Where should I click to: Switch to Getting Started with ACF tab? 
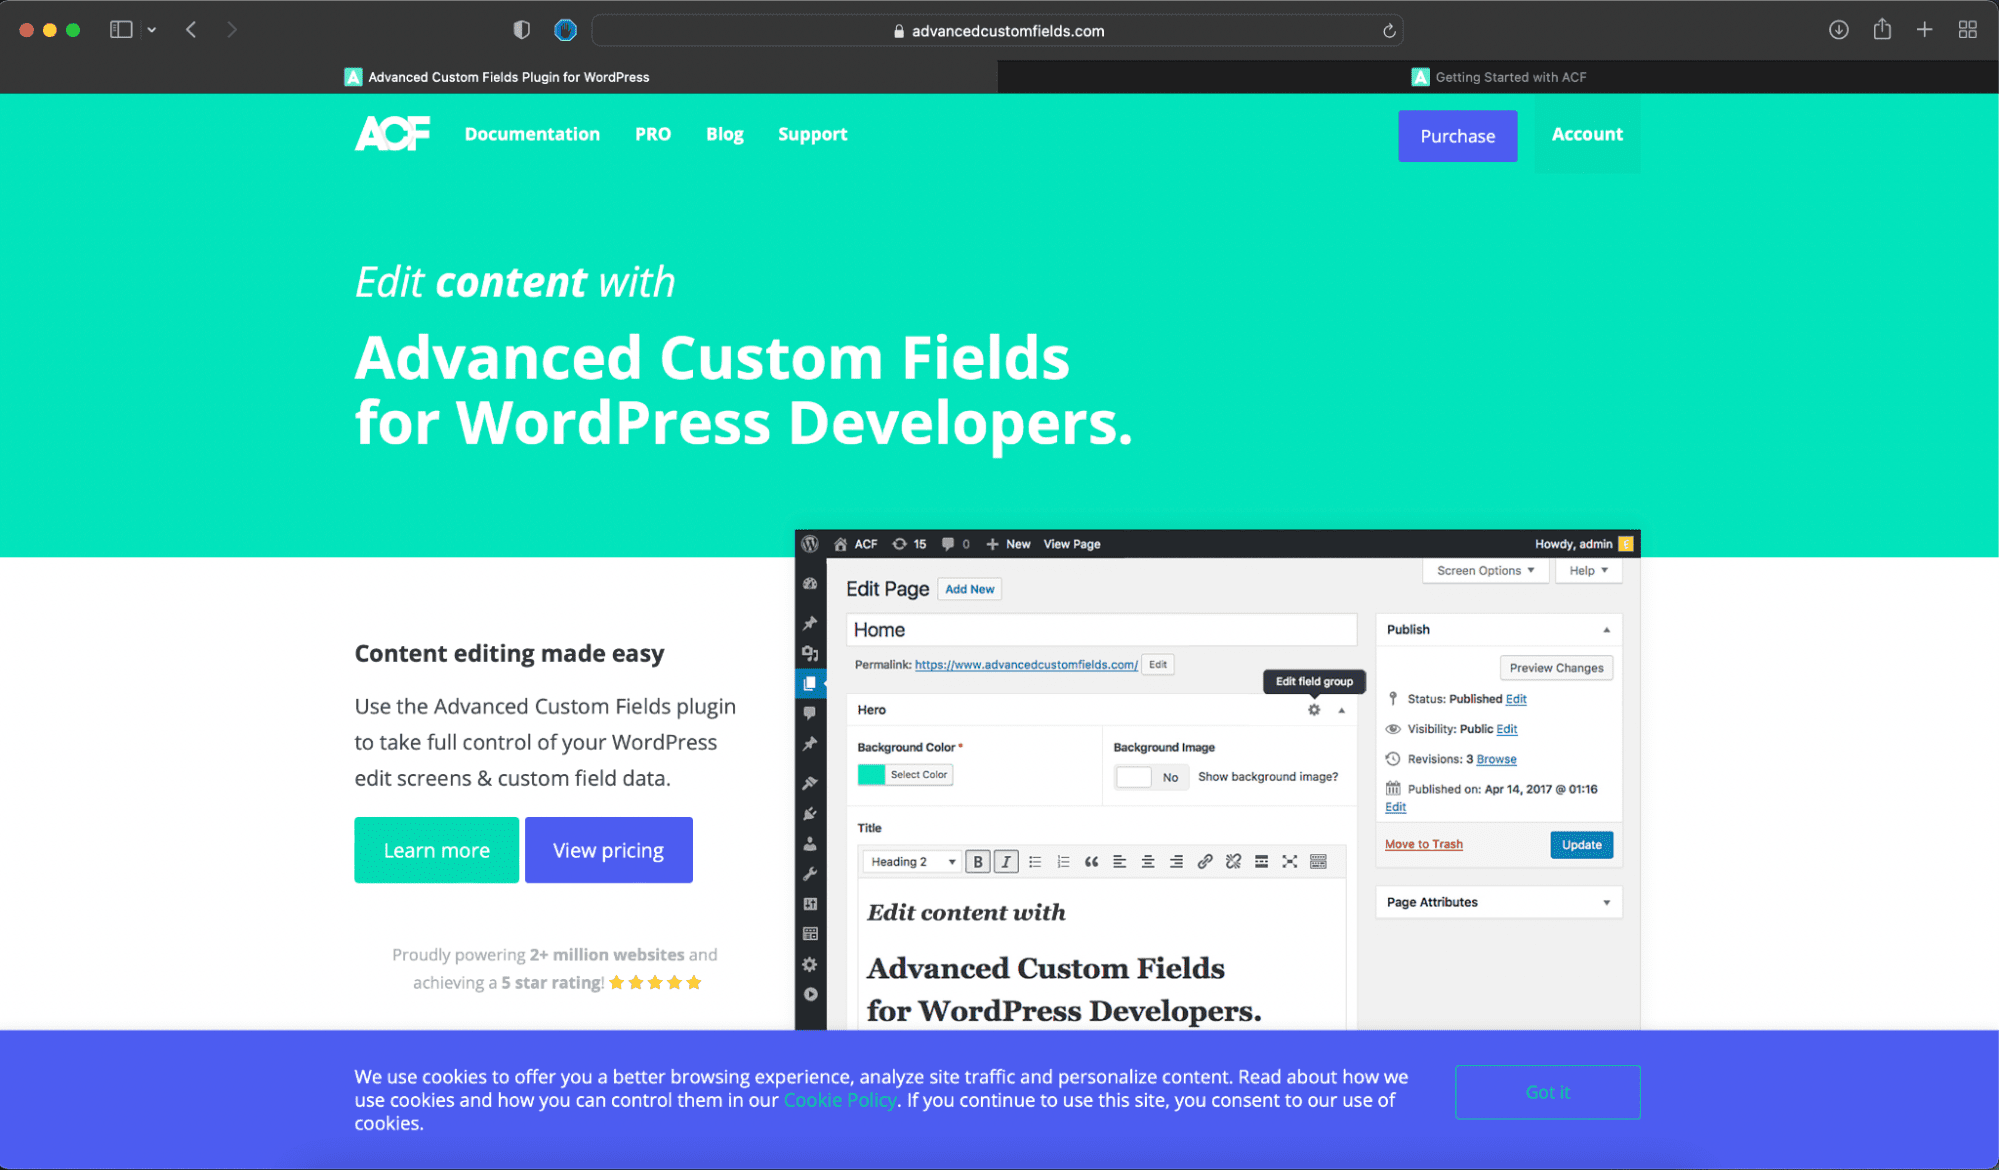pos(1498,77)
